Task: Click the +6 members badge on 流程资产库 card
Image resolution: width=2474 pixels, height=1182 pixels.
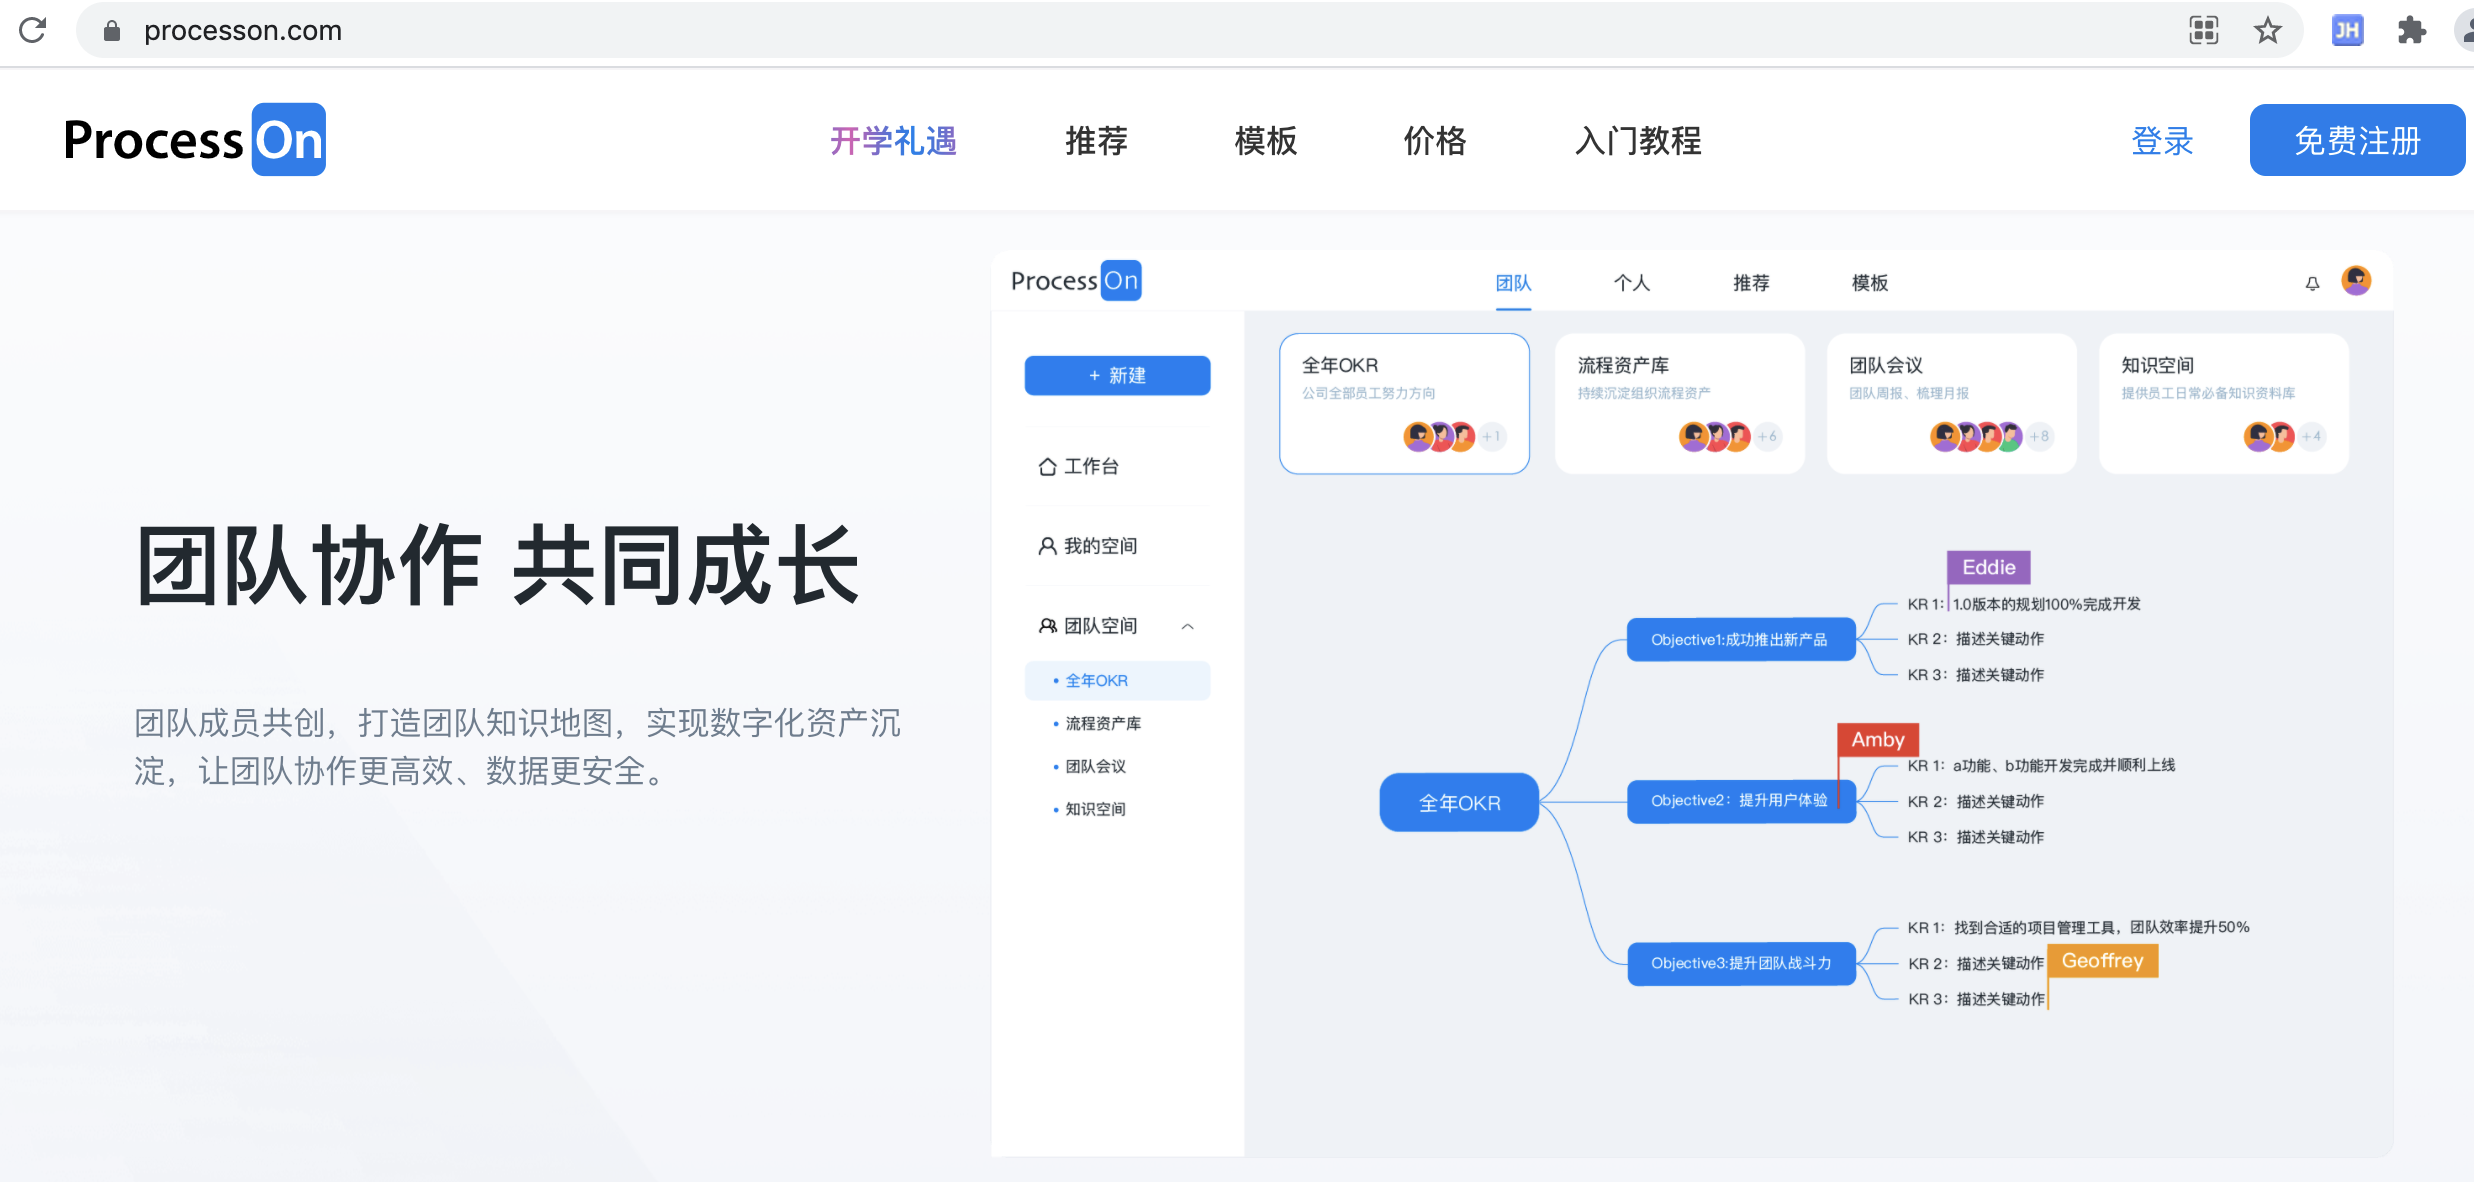Action: (x=1768, y=436)
